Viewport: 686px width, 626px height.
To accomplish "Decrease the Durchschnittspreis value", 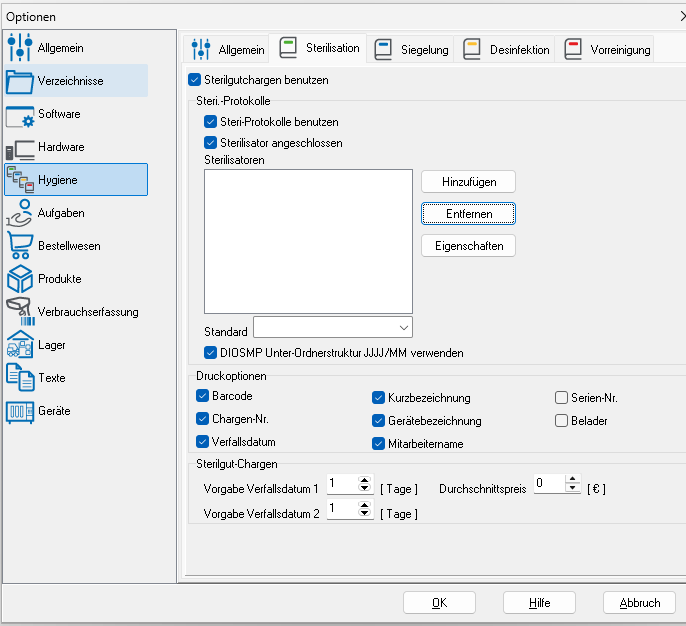I will [x=572, y=489].
